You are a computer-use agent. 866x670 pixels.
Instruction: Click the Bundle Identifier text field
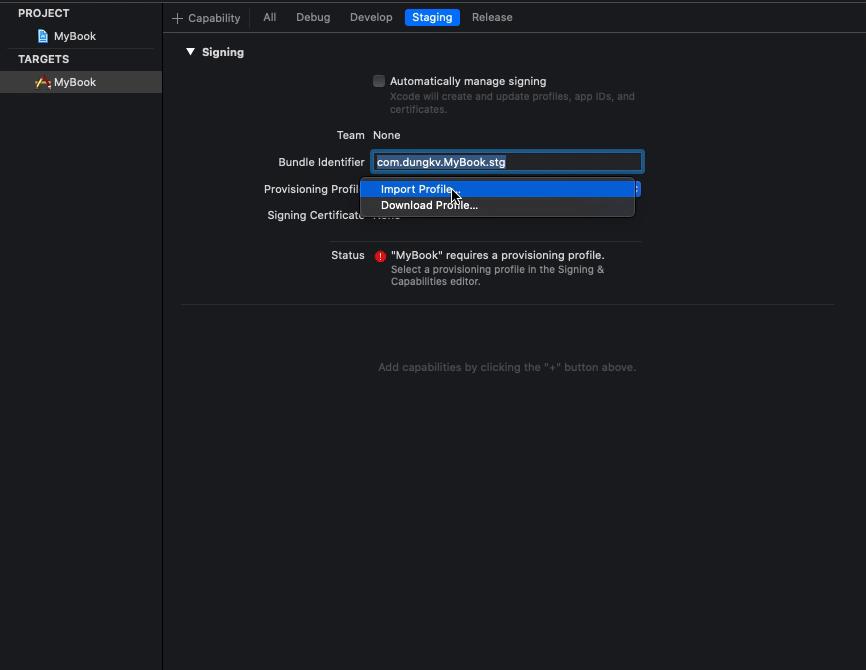(507, 162)
